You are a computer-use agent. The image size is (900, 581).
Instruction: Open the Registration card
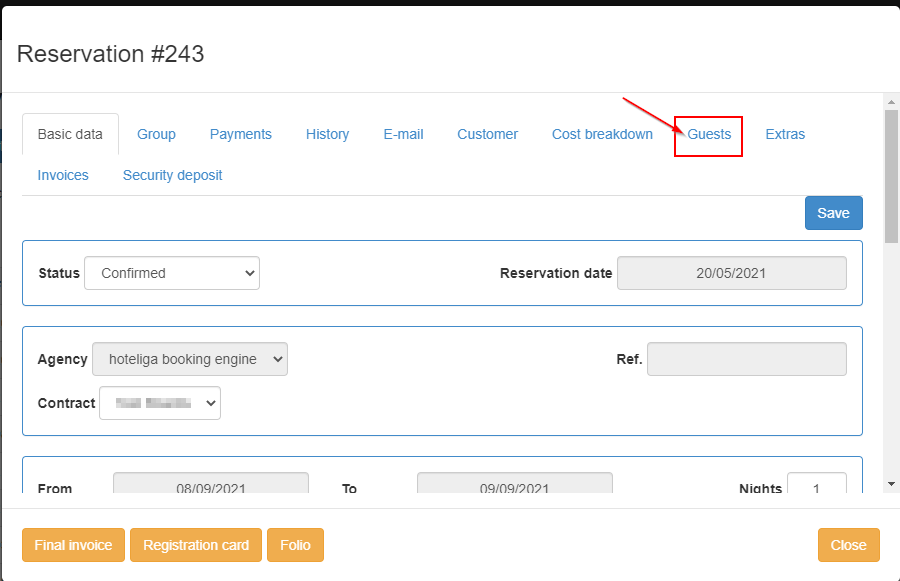196,545
